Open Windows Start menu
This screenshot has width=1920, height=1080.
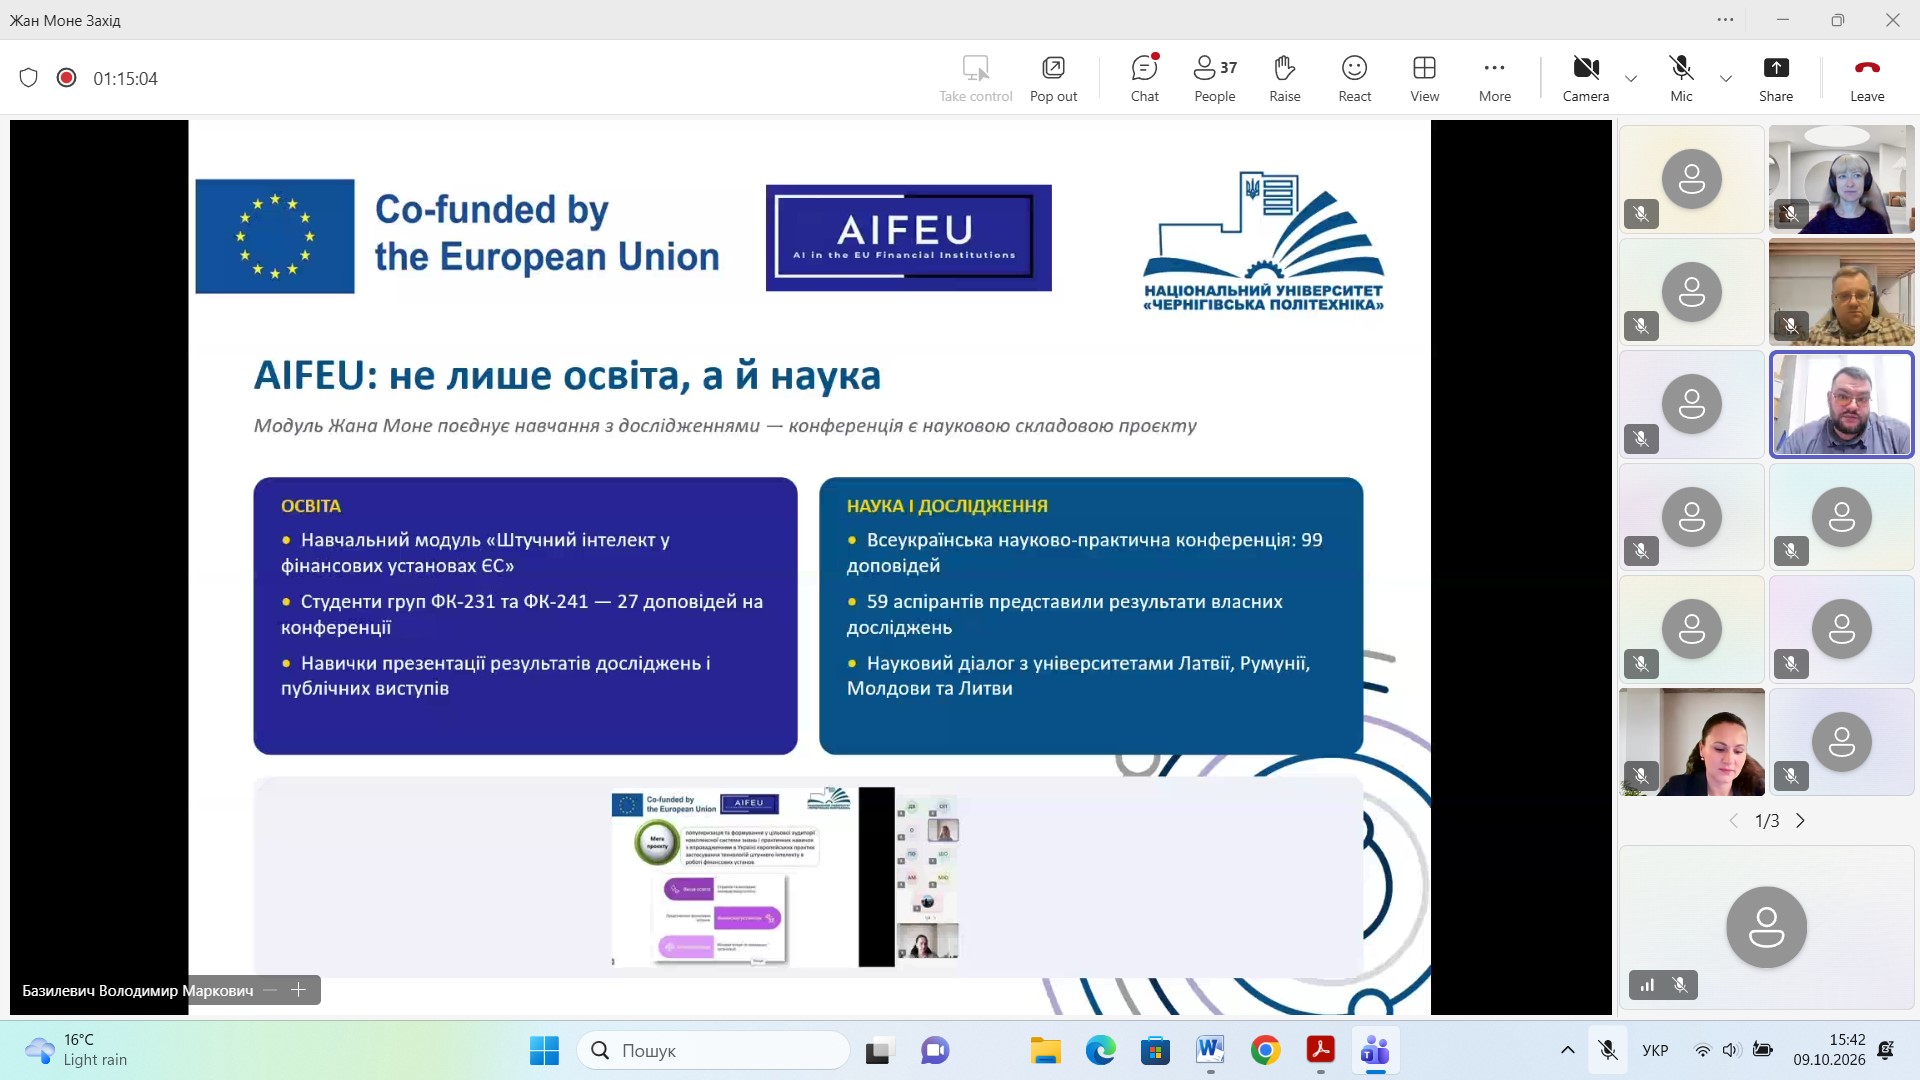[x=544, y=1050]
